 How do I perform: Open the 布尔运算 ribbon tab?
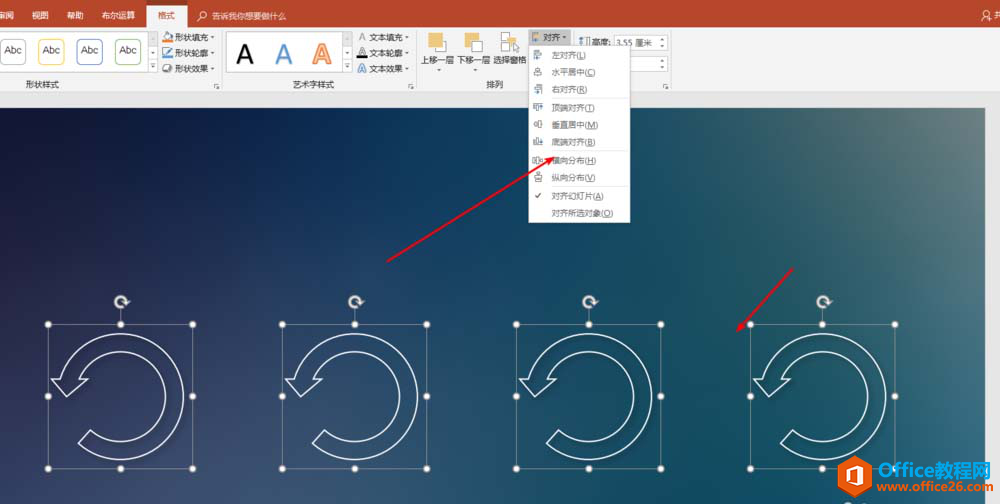click(119, 16)
